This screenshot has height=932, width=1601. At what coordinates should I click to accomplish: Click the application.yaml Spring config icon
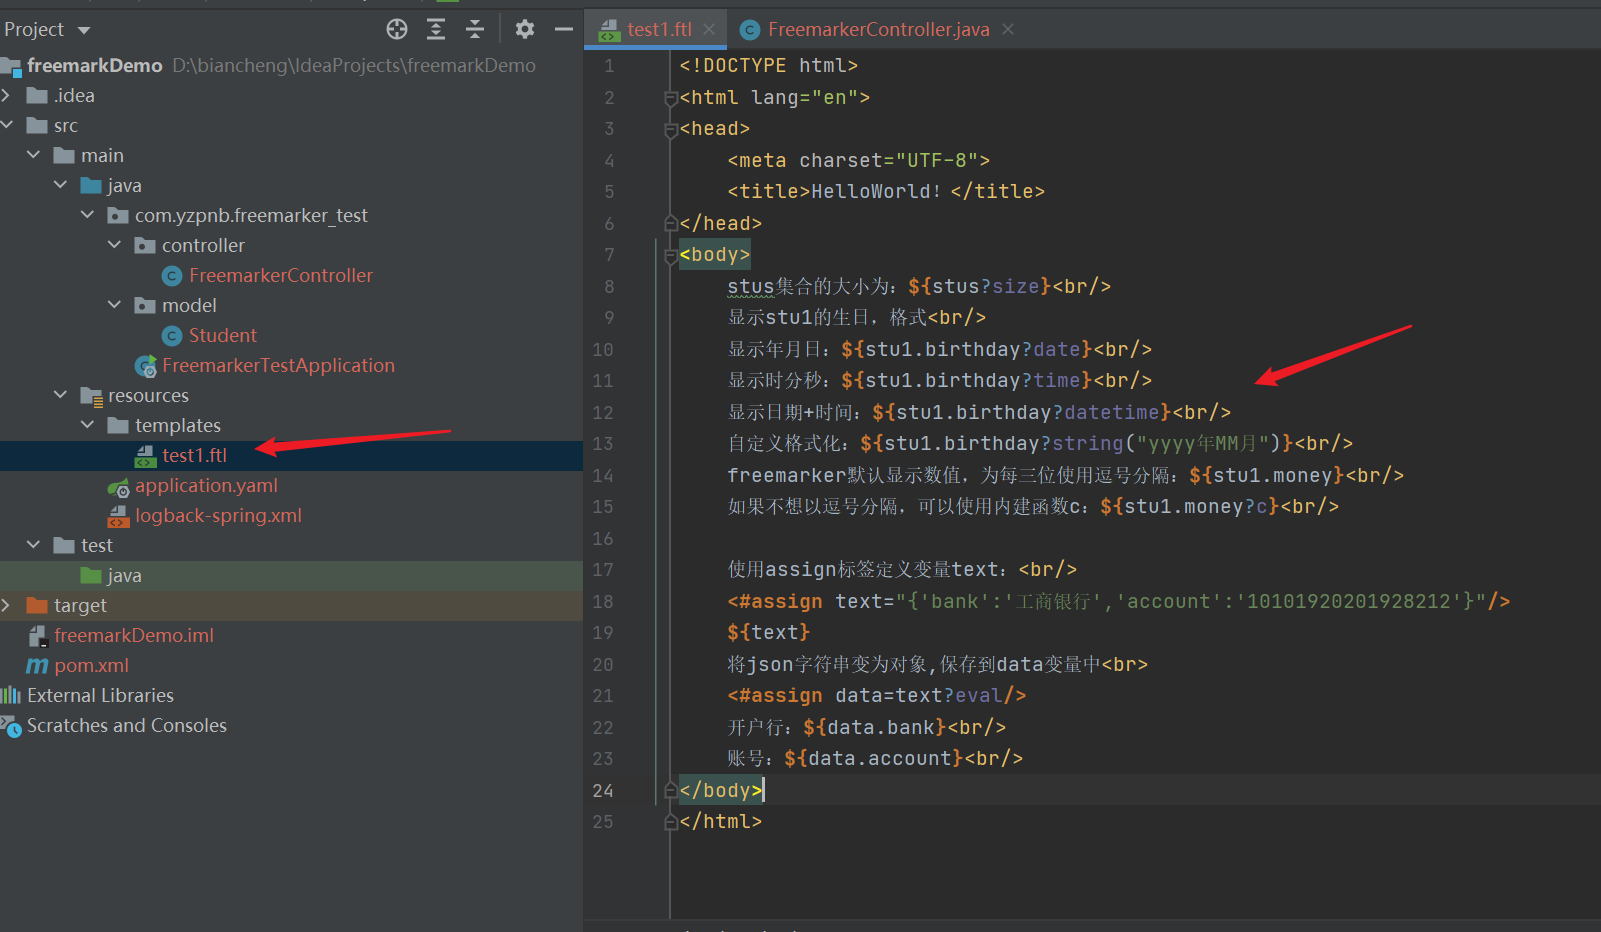pyautogui.click(x=119, y=486)
